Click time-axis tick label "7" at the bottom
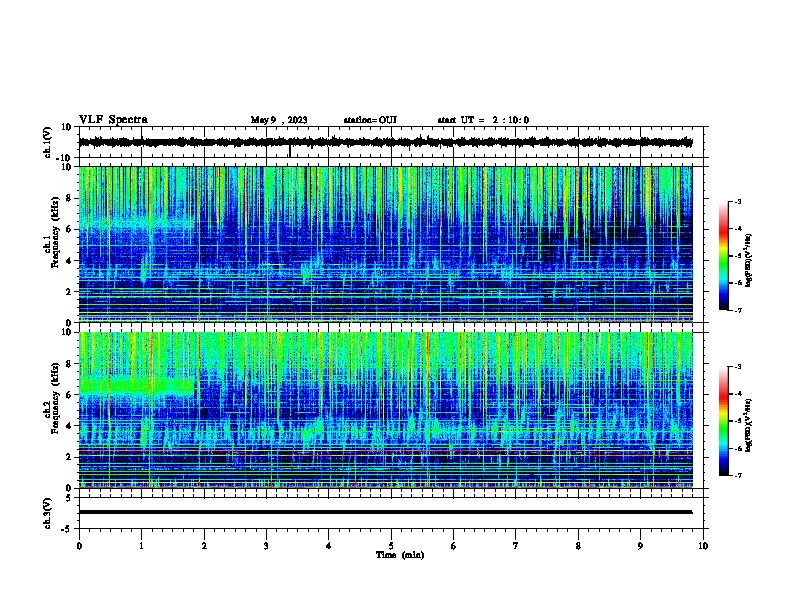The height and width of the screenshot is (612, 792). 516,546
